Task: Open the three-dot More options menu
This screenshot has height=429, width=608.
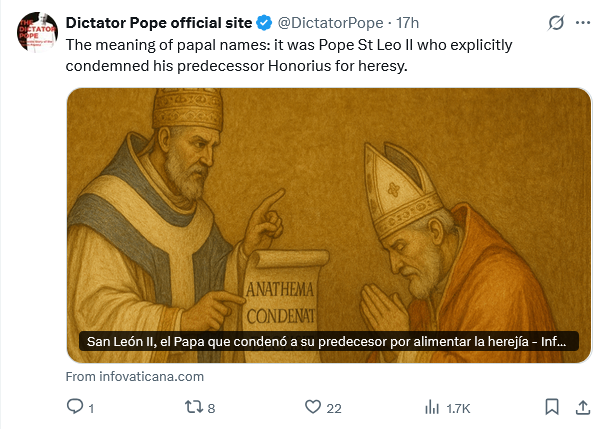Action: pyautogui.click(x=584, y=23)
